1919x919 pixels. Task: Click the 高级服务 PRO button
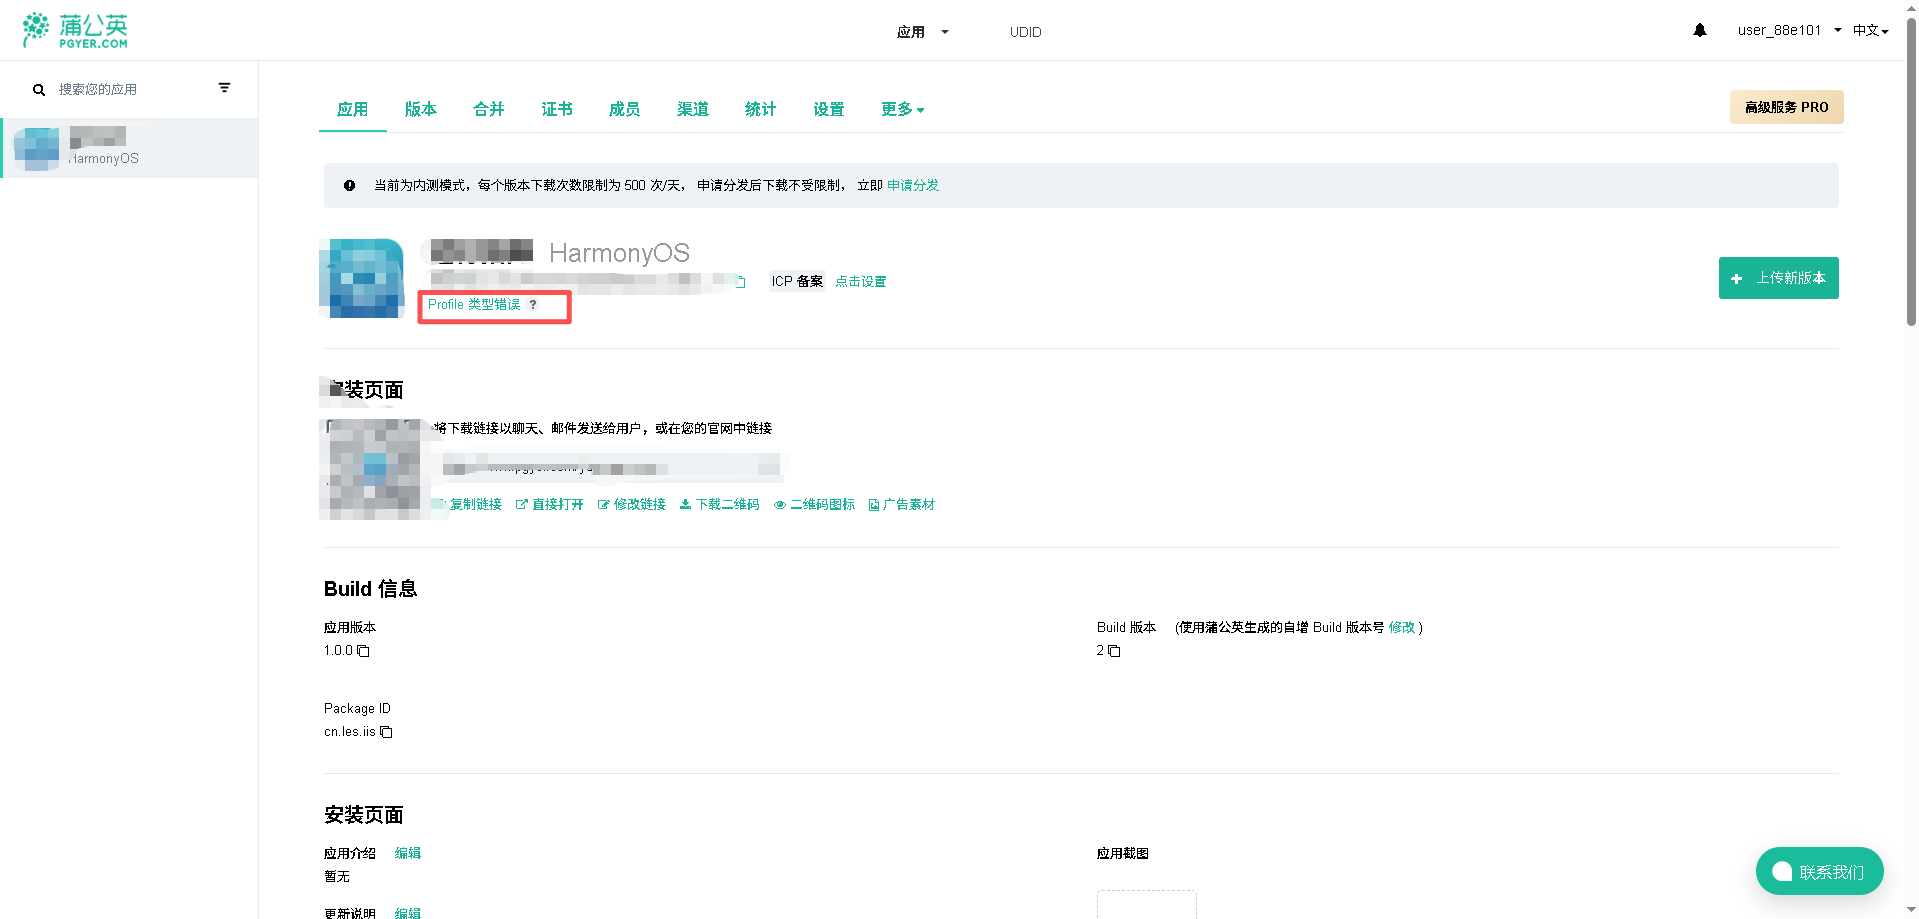1787,107
